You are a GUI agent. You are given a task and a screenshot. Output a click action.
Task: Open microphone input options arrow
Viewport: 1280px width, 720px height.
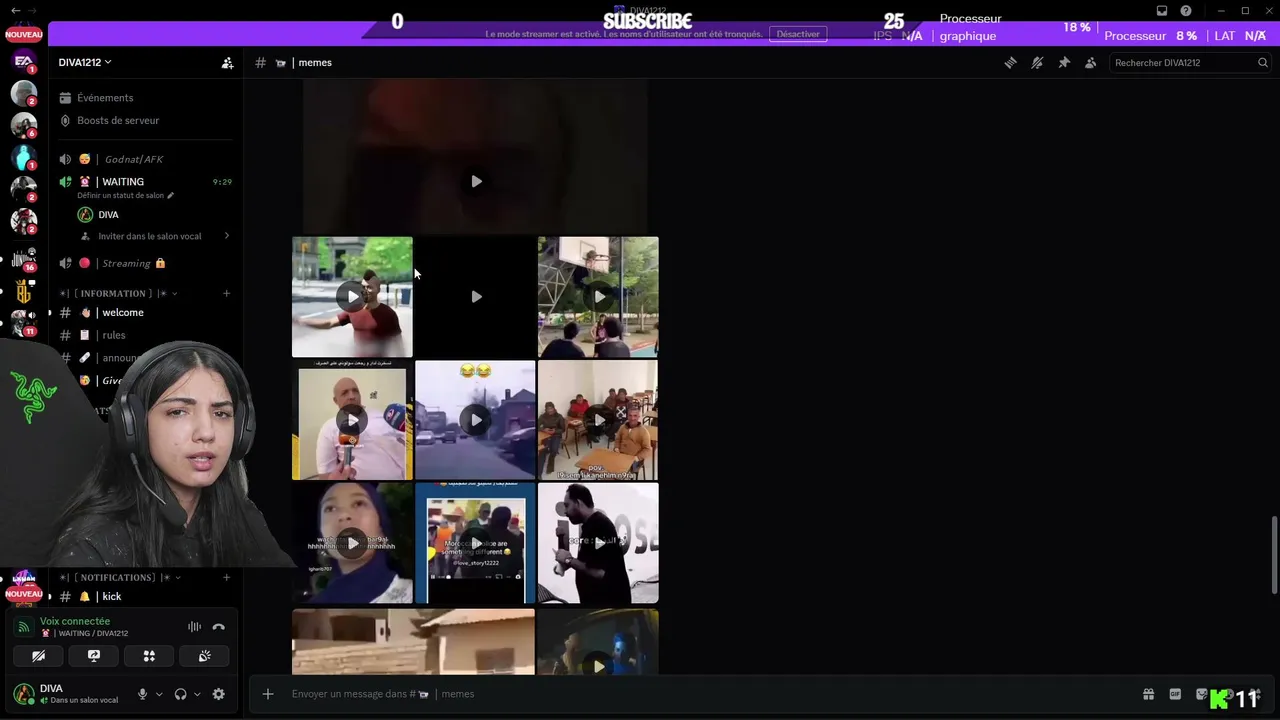point(159,694)
